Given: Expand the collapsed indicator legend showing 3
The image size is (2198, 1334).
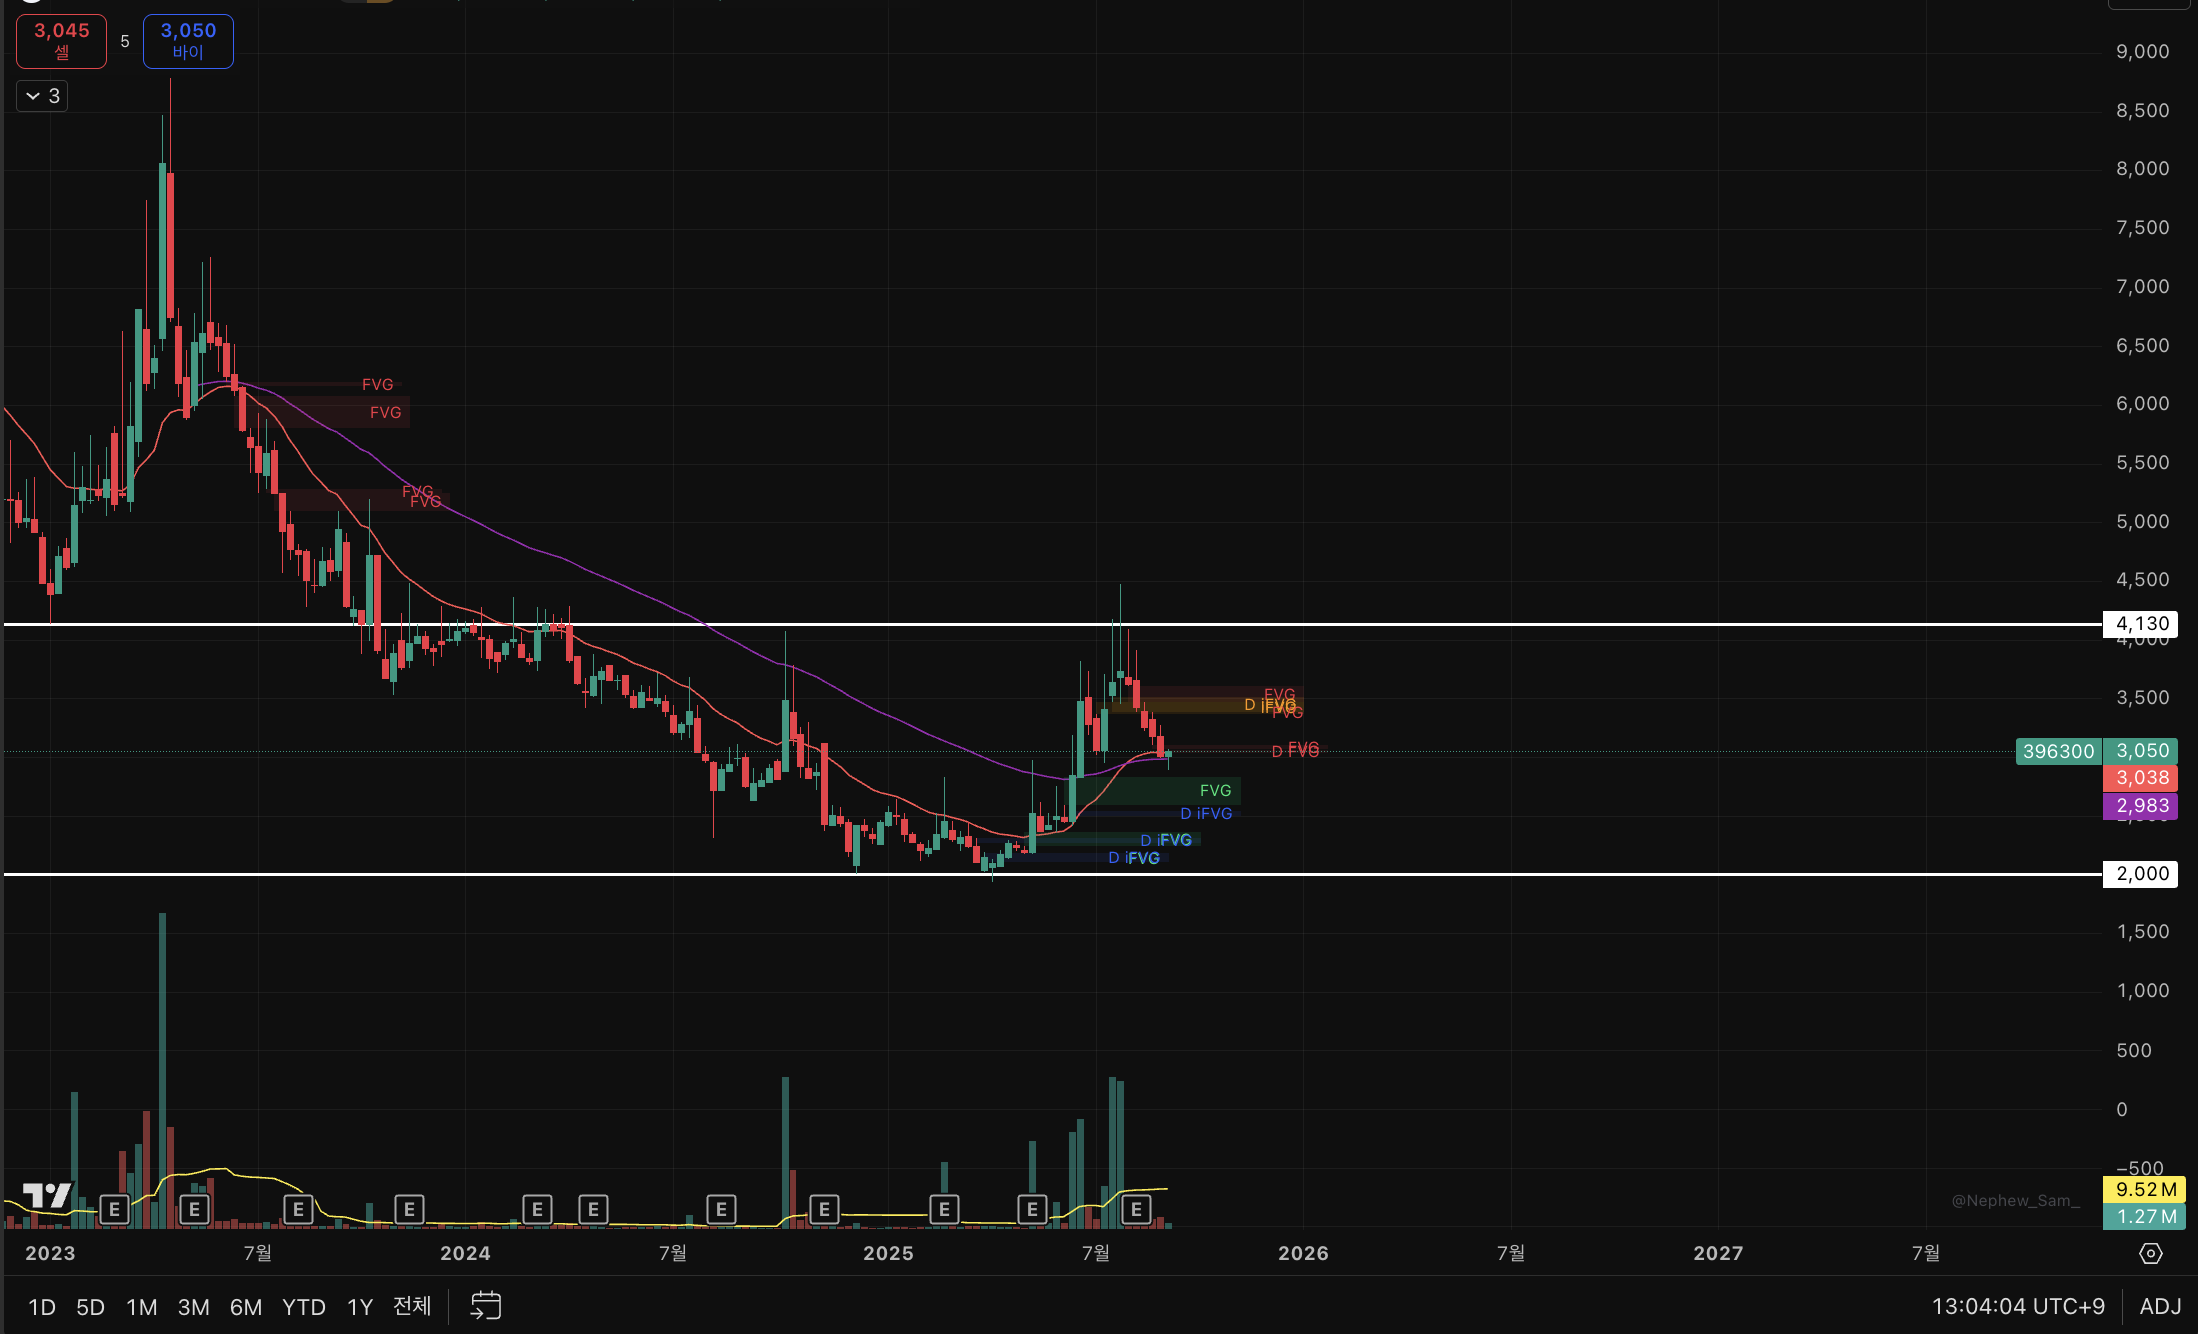Looking at the screenshot, I should [42, 96].
